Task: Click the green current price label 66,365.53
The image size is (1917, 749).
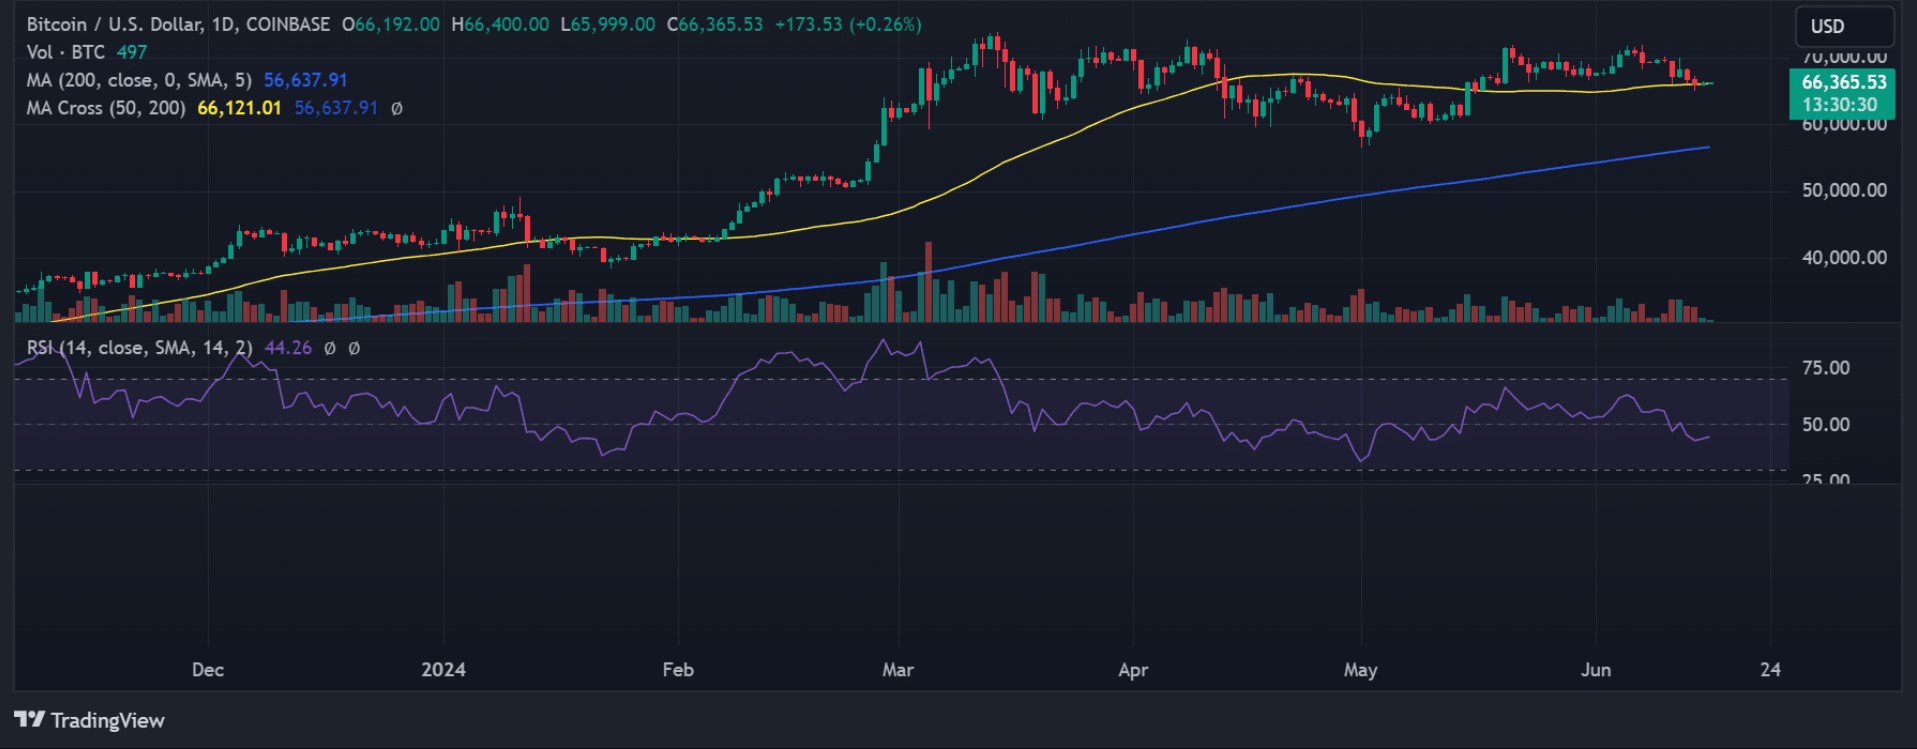Action: [x=1843, y=82]
